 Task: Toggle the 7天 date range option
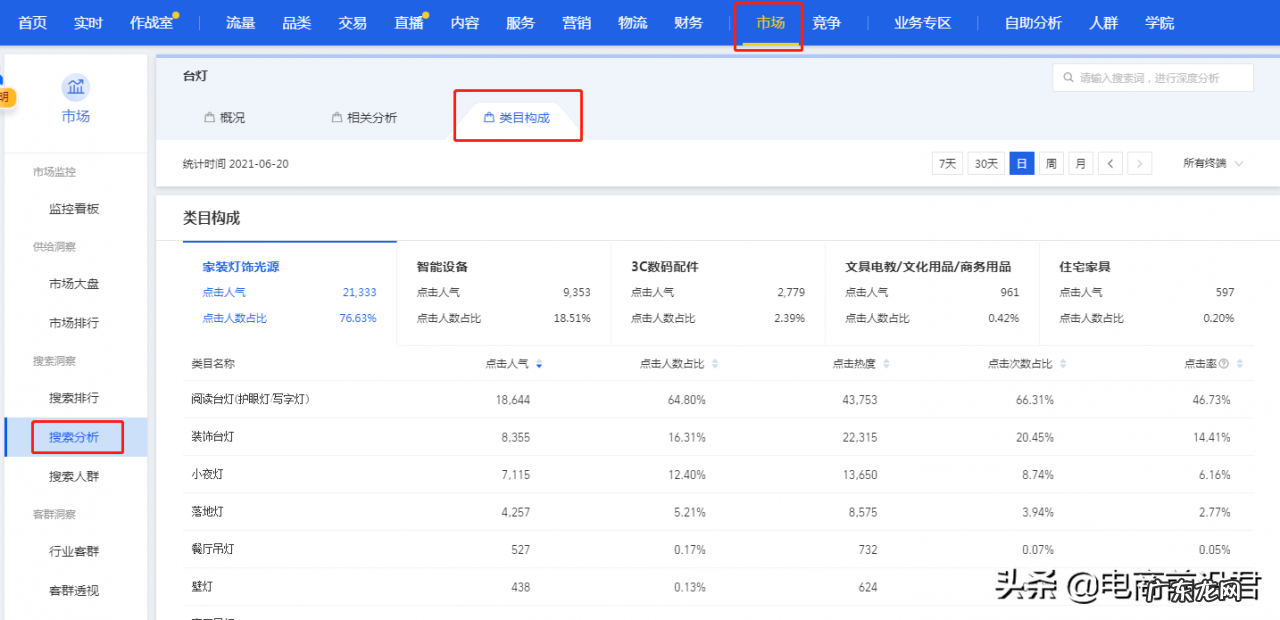click(946, 162)
